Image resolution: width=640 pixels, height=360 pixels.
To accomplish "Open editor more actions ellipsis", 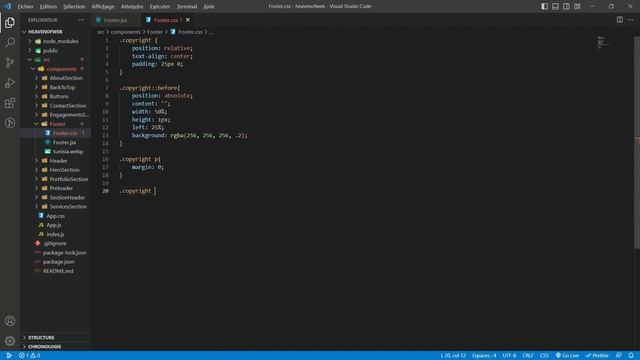I will coord(631,20).
